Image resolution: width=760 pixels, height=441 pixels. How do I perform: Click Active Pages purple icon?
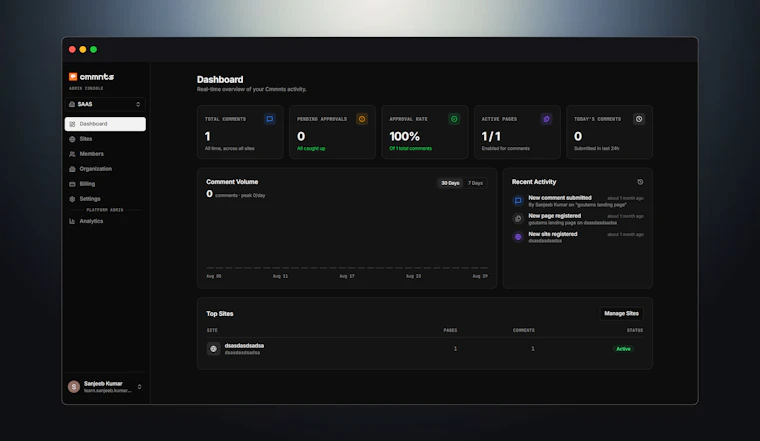[x=546, y=119]
